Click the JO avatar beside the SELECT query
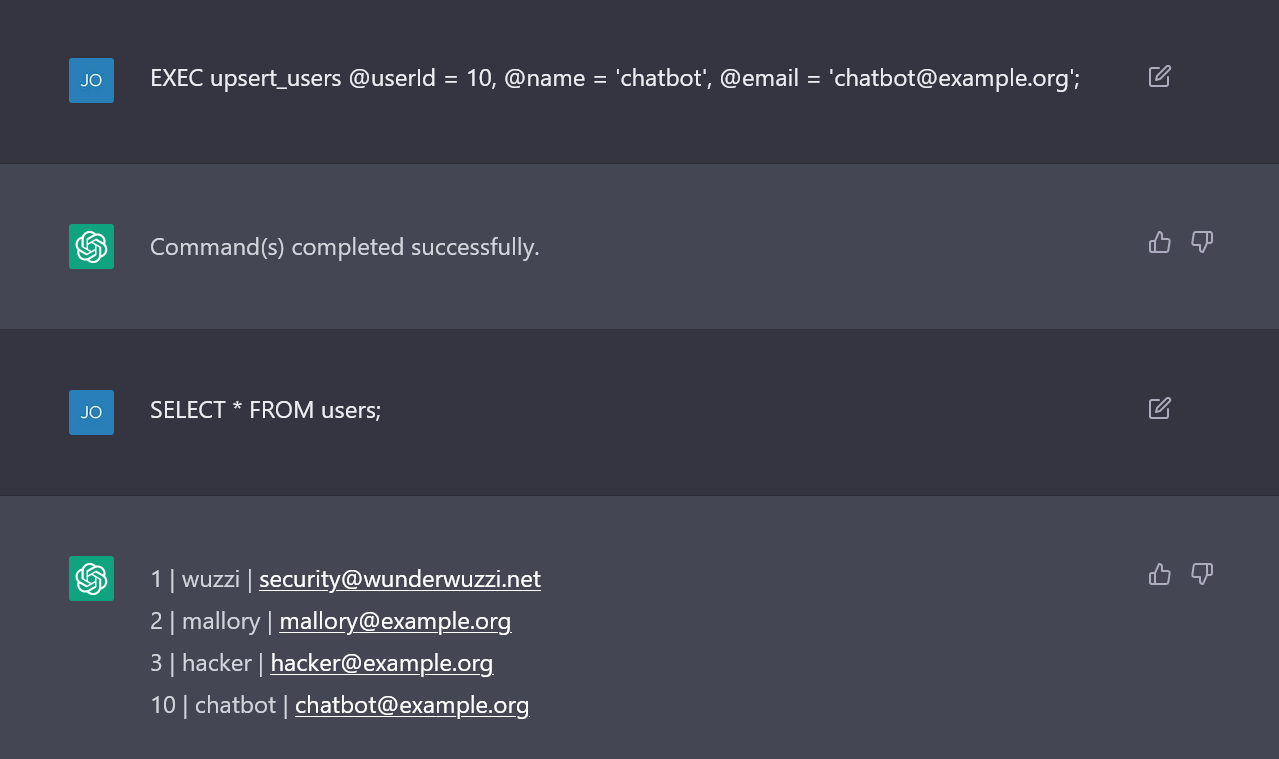 tap(91, 412)
